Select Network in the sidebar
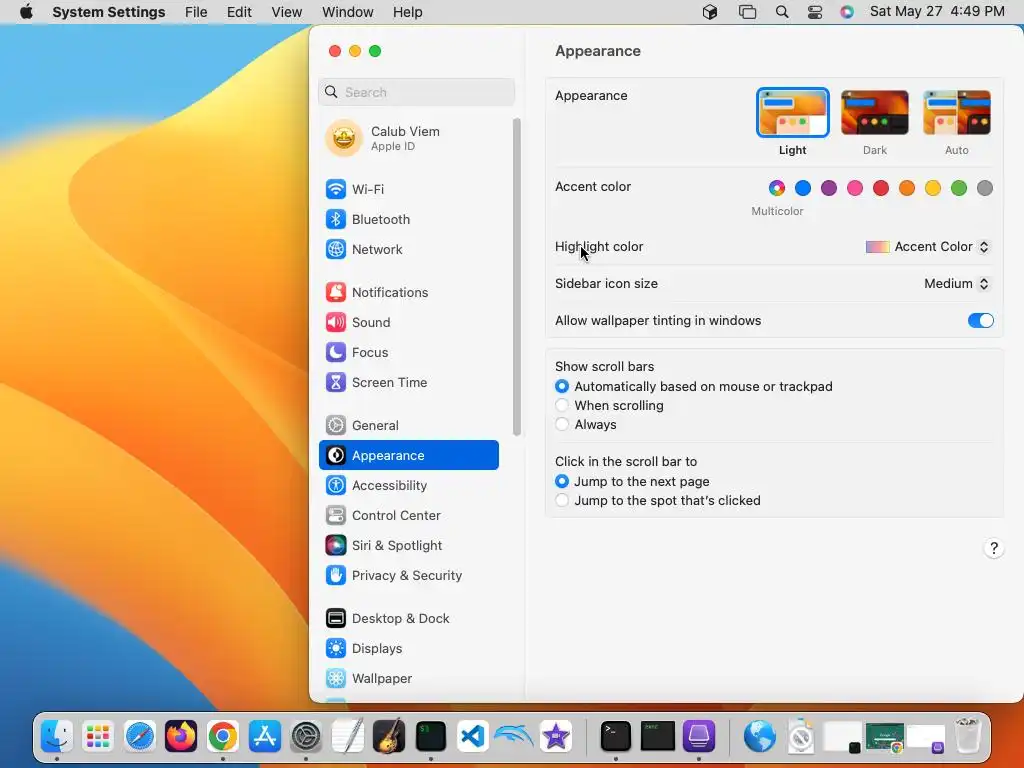The width and height of the screenshot is (1024, 768). point(409,249)
